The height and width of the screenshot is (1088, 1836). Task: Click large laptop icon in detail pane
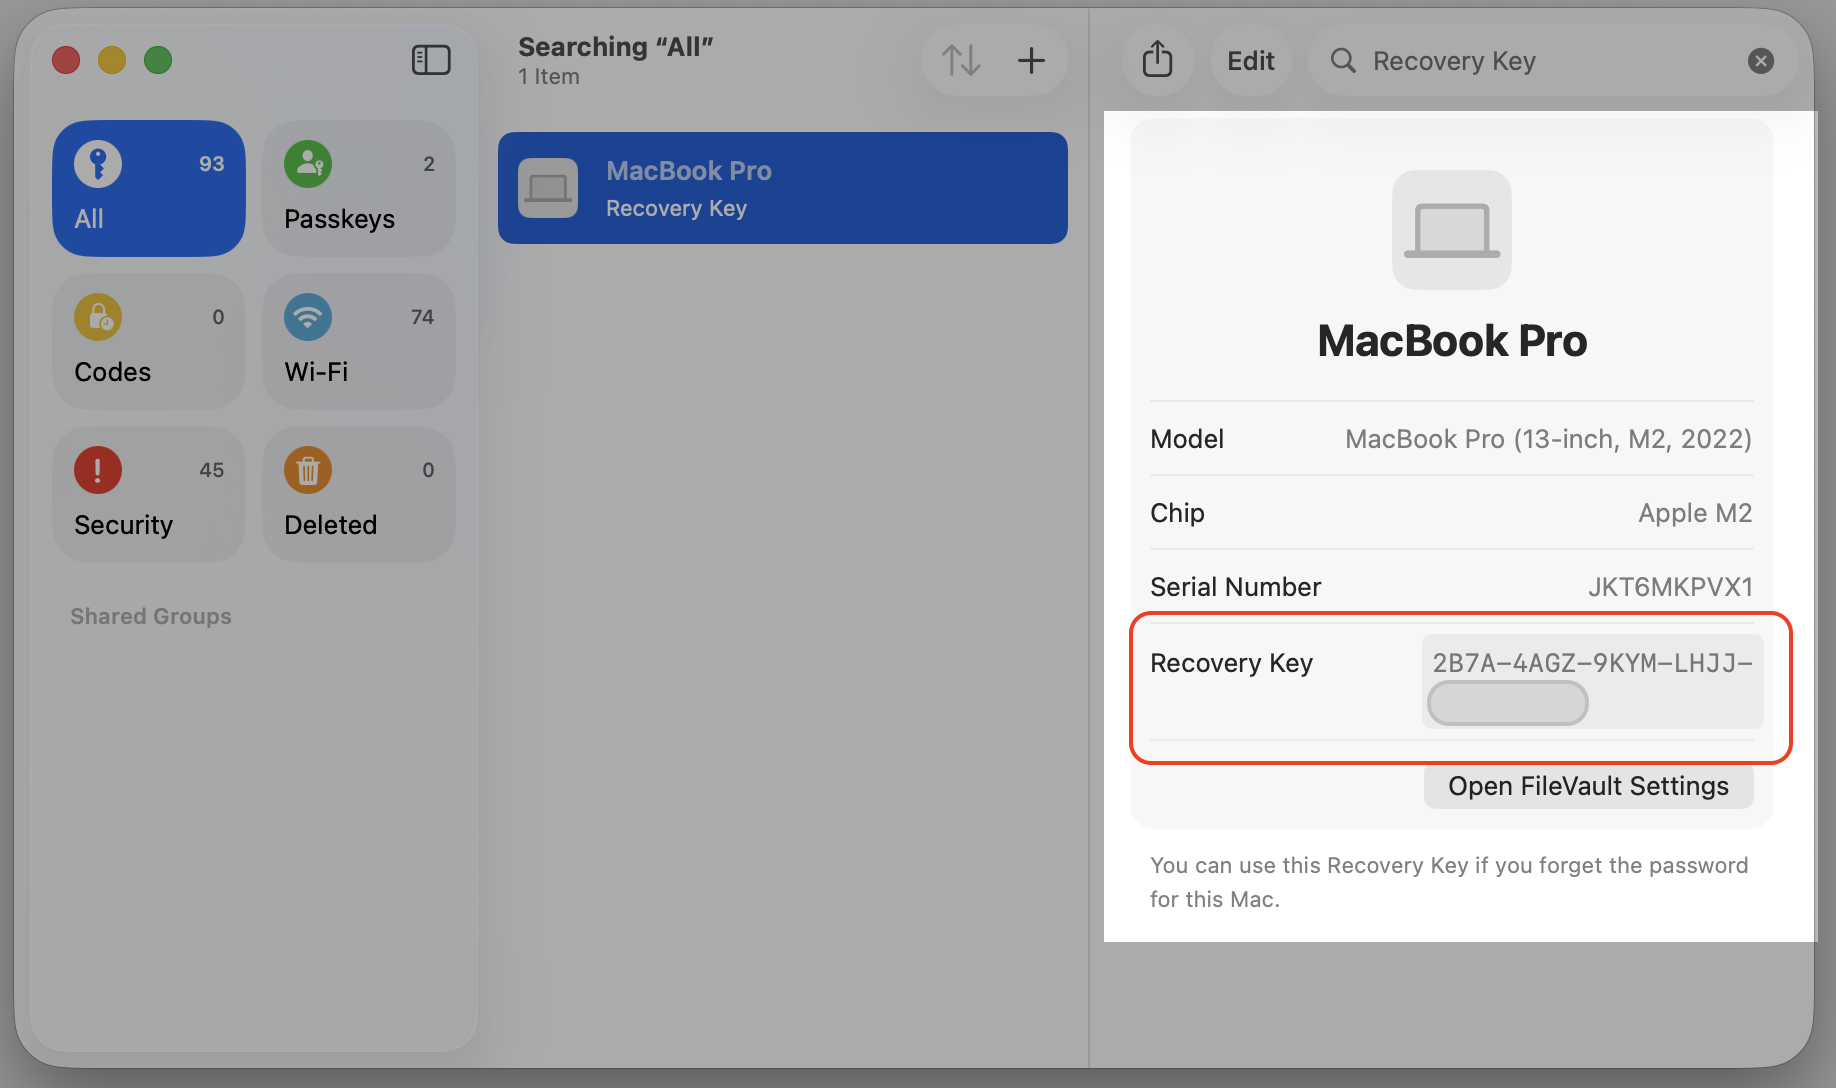coord(1452,230)
